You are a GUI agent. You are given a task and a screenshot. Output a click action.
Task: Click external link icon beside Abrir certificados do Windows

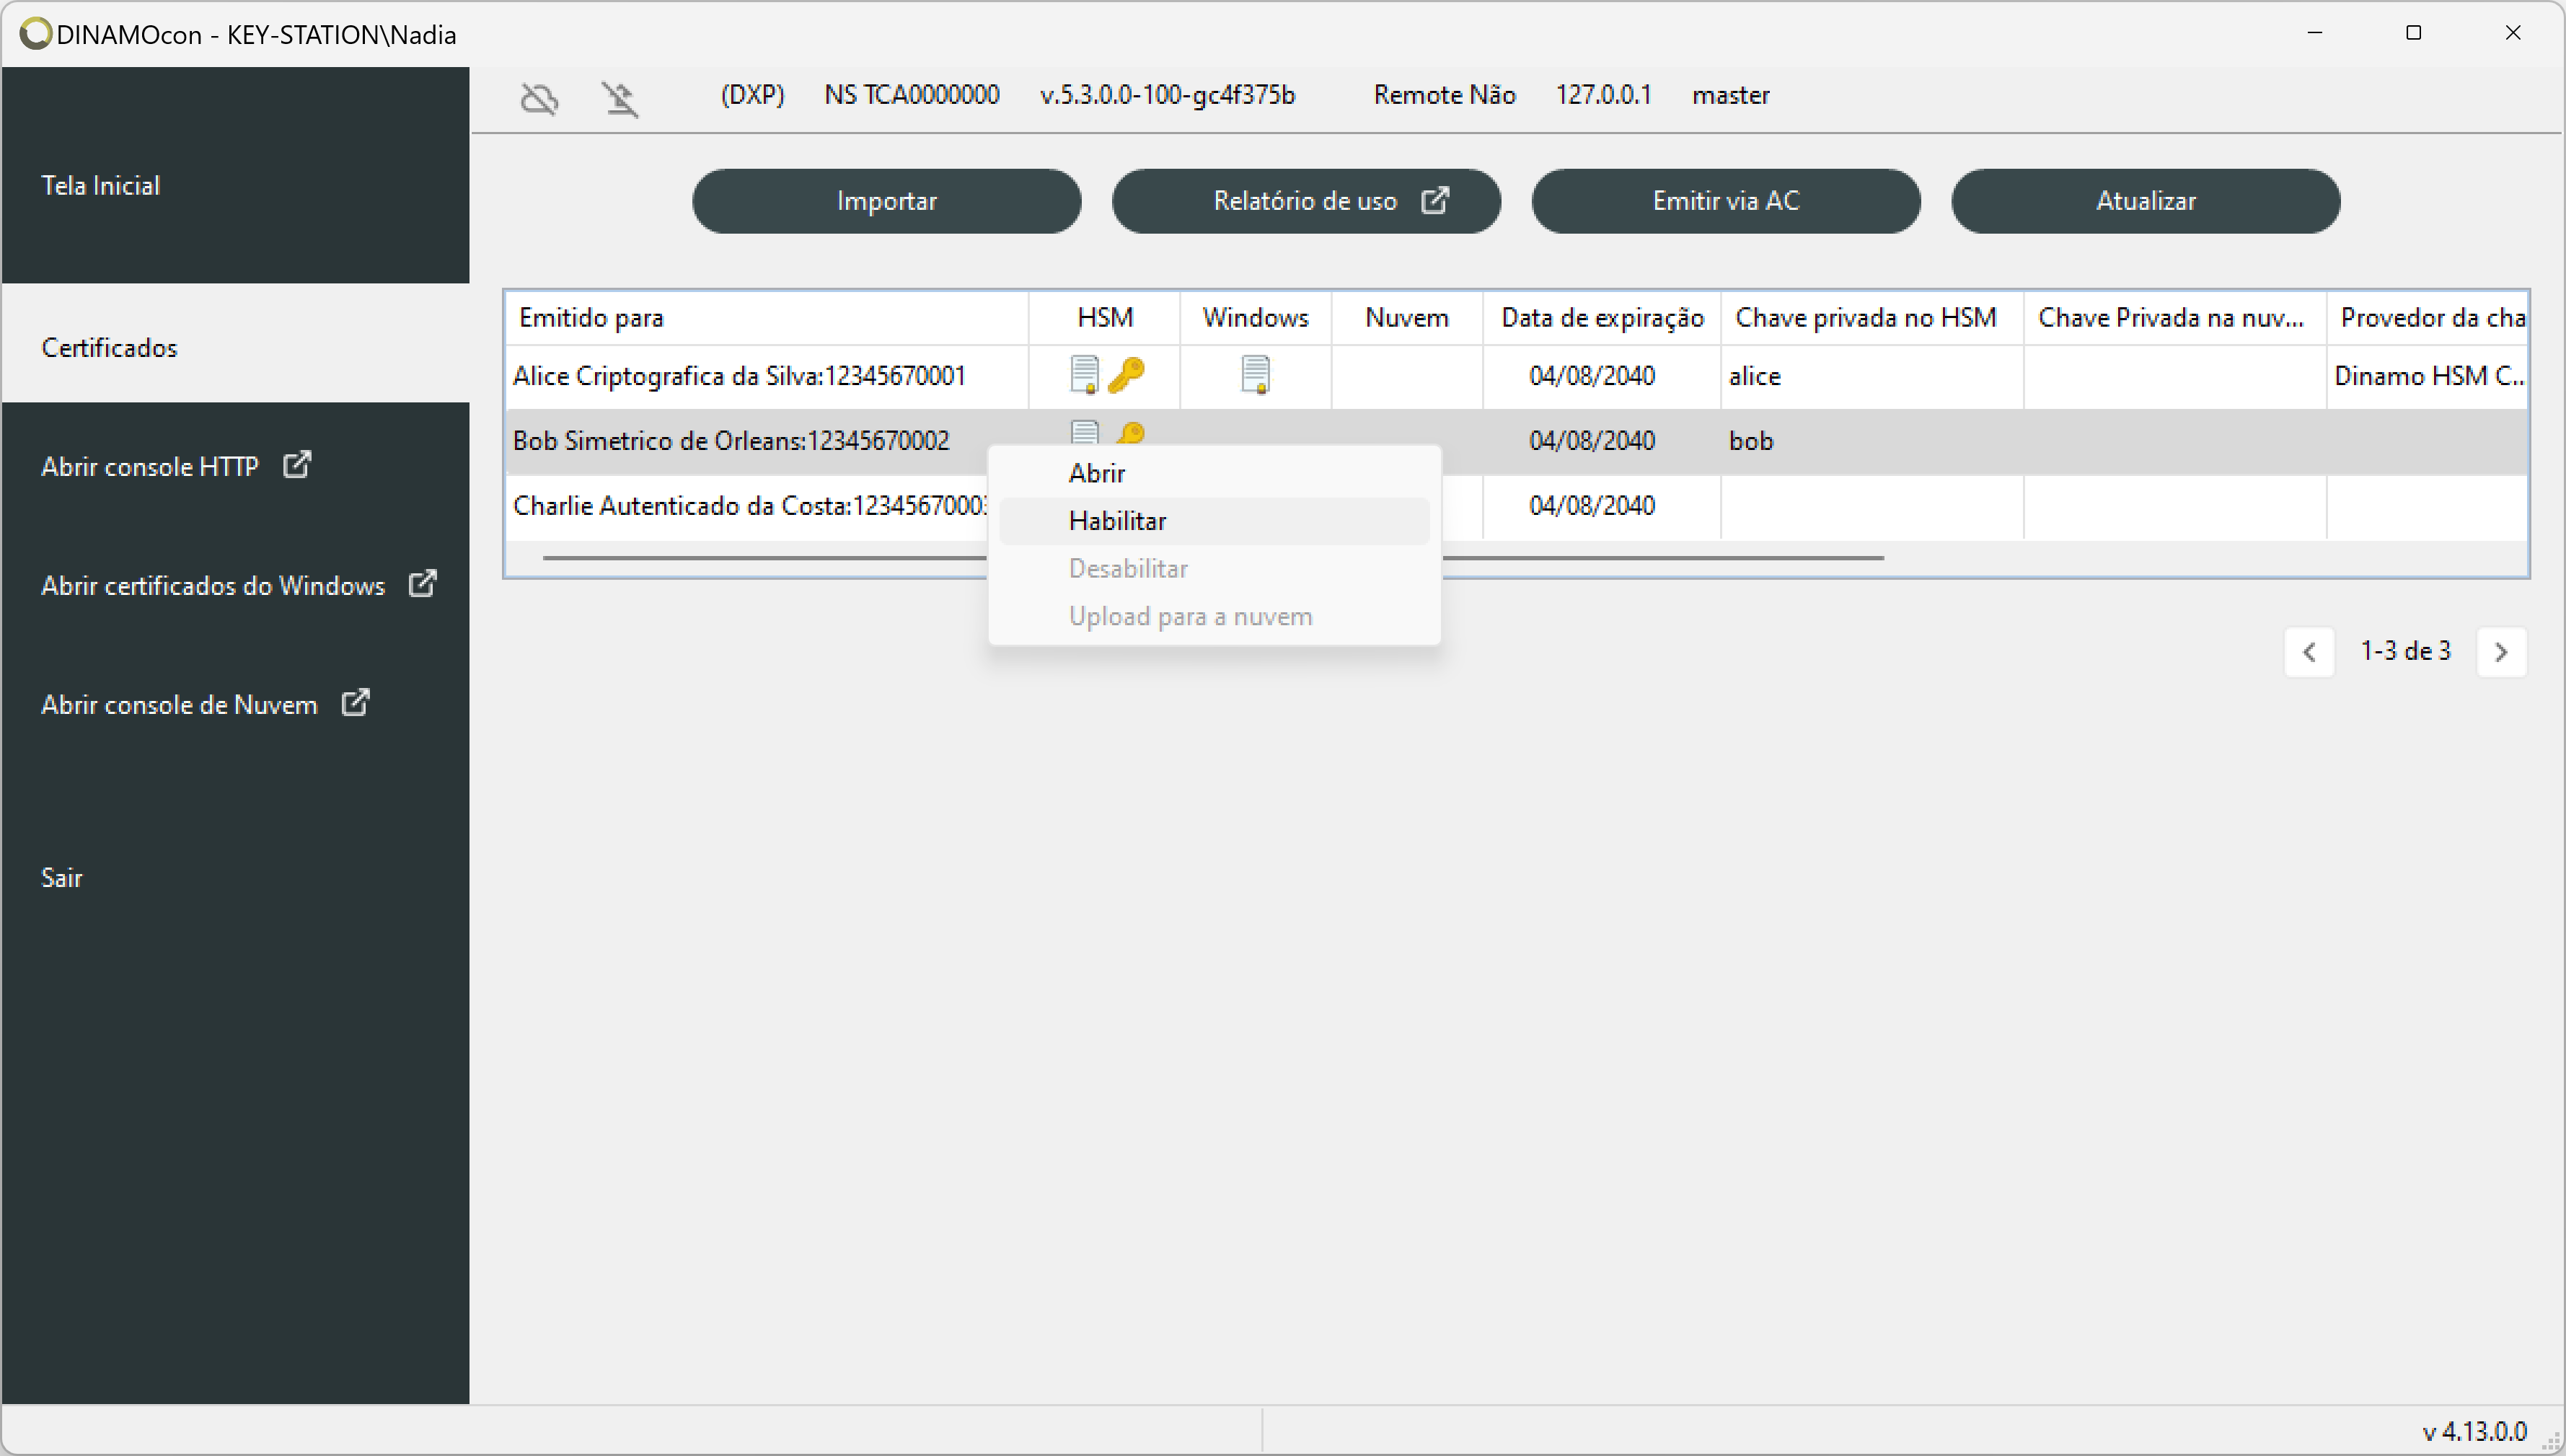423,584
